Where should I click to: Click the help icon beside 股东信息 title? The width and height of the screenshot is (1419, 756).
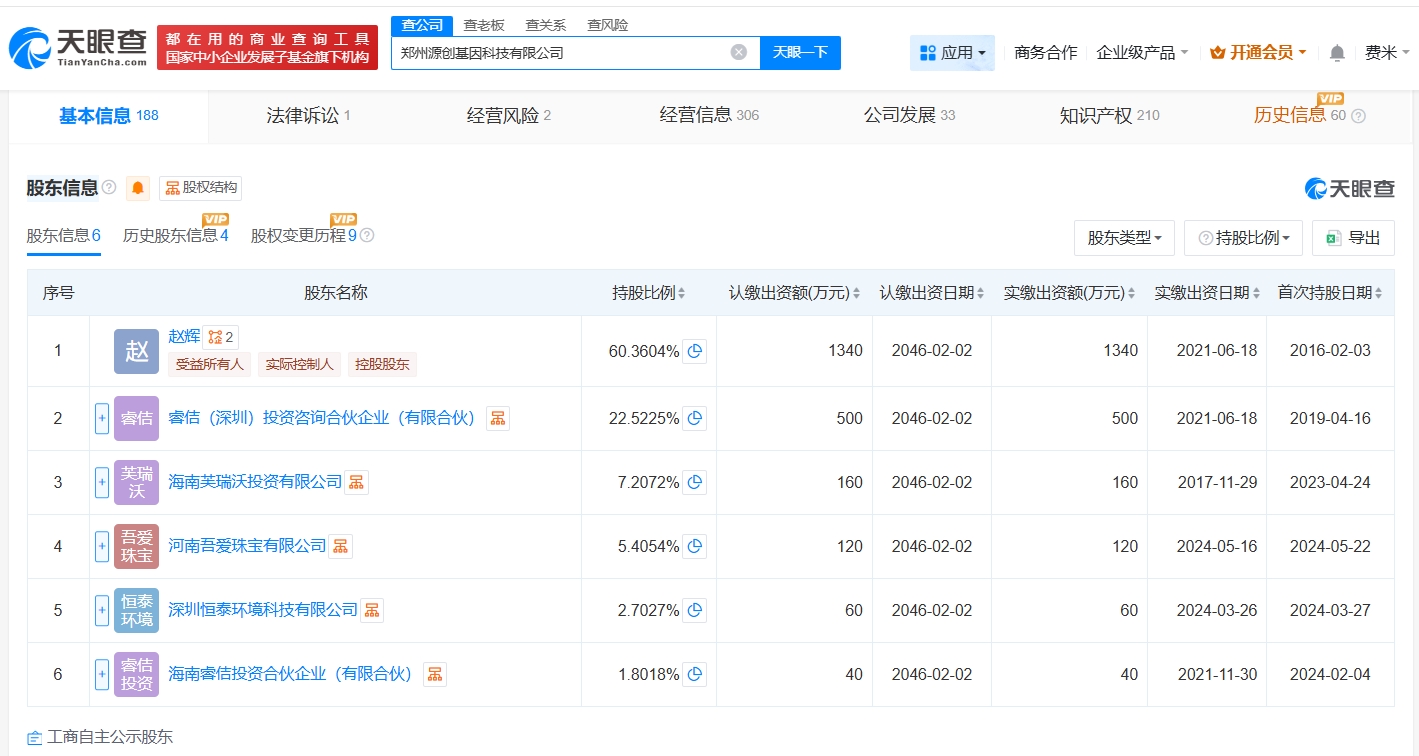109,187
